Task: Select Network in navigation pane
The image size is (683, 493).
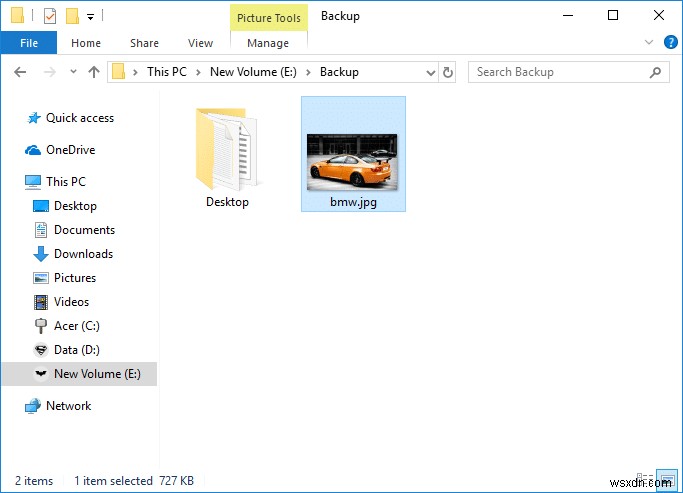Action: [x=68, y=406]
